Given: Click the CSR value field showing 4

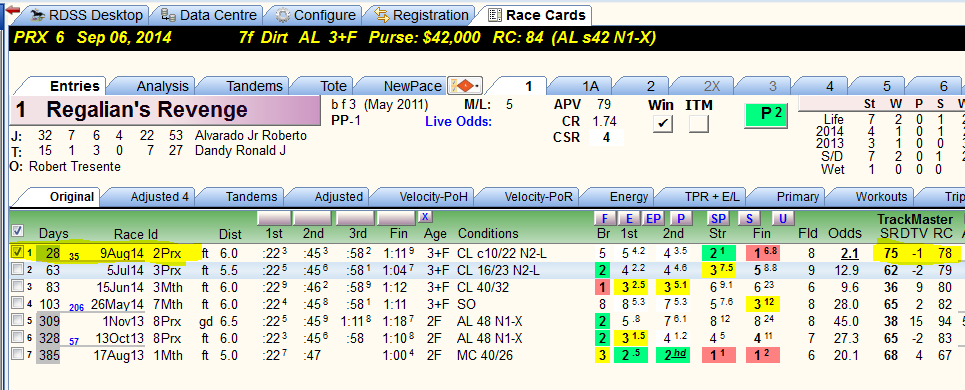Looking at the screenshot, I should tap(606, 137).
